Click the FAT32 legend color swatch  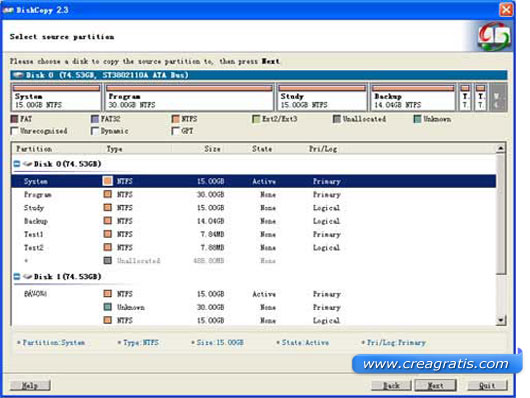coord(95,119)
